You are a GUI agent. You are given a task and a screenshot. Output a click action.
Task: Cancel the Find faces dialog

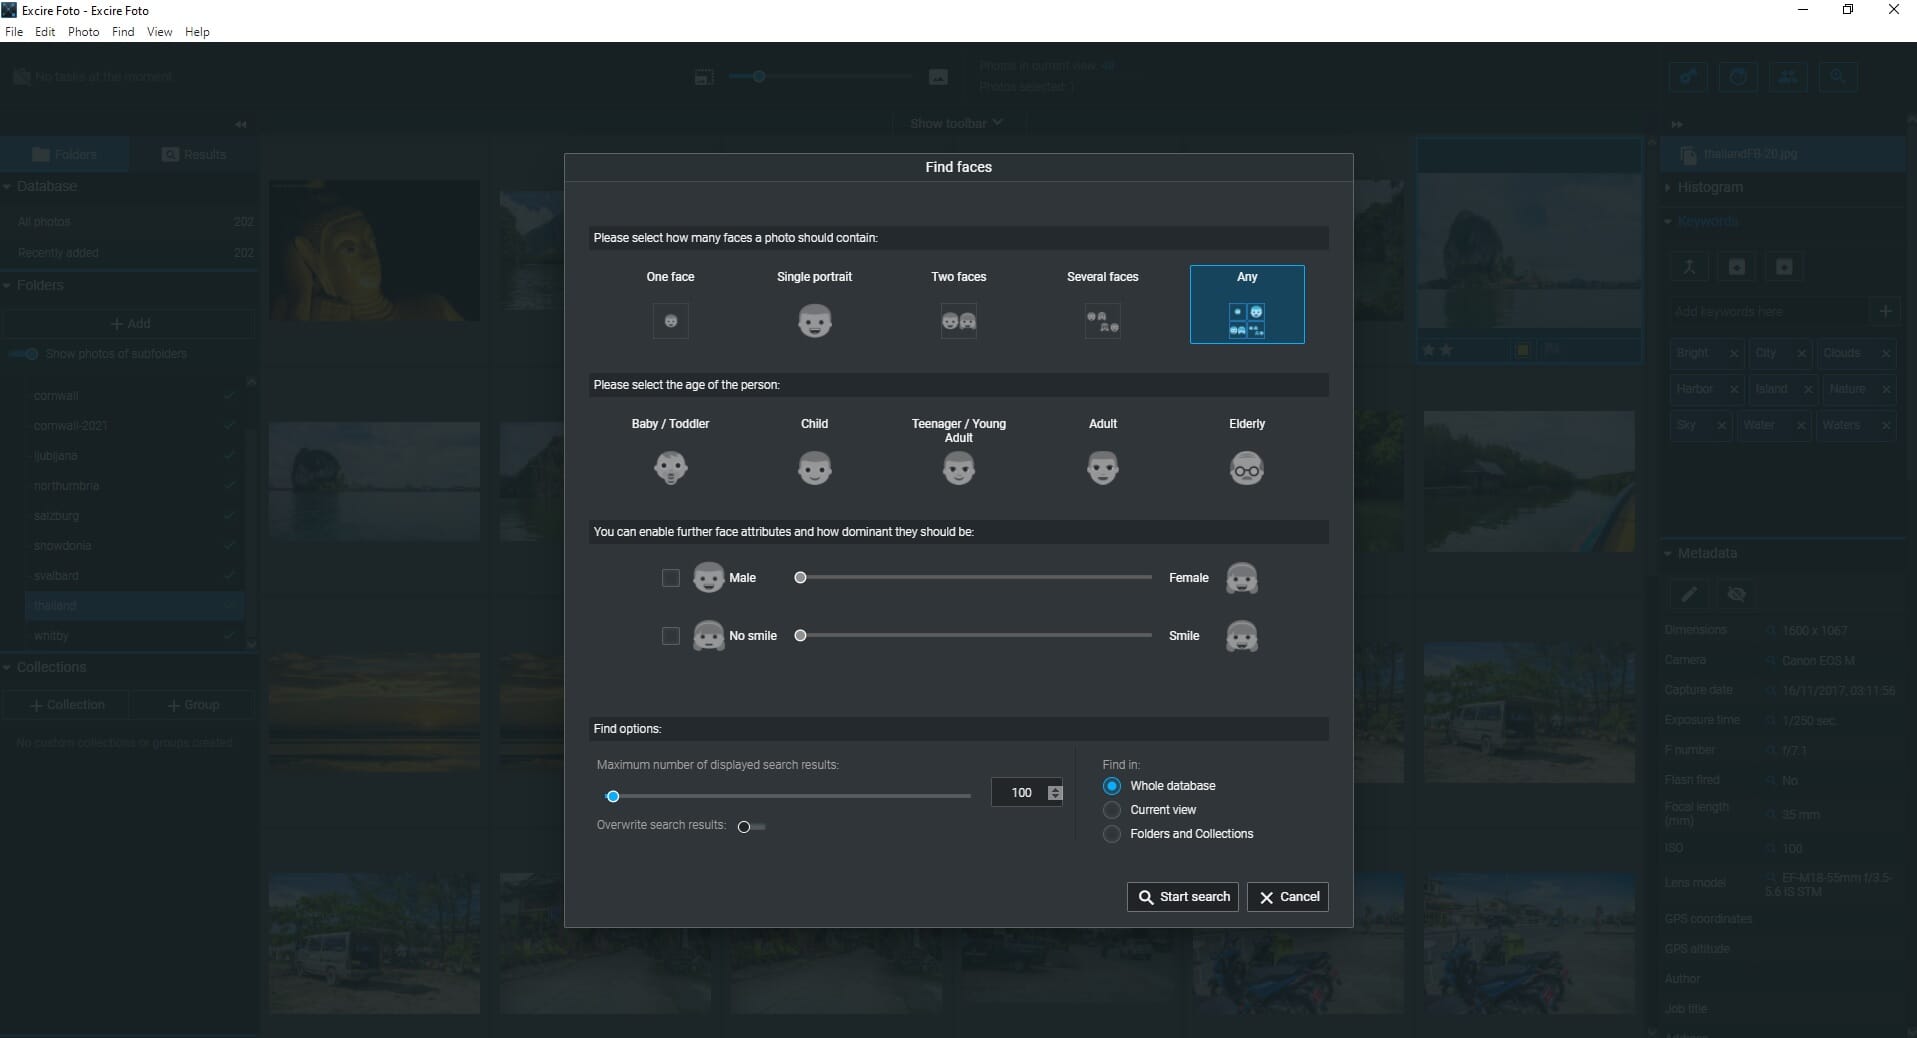pos(1288,897)
